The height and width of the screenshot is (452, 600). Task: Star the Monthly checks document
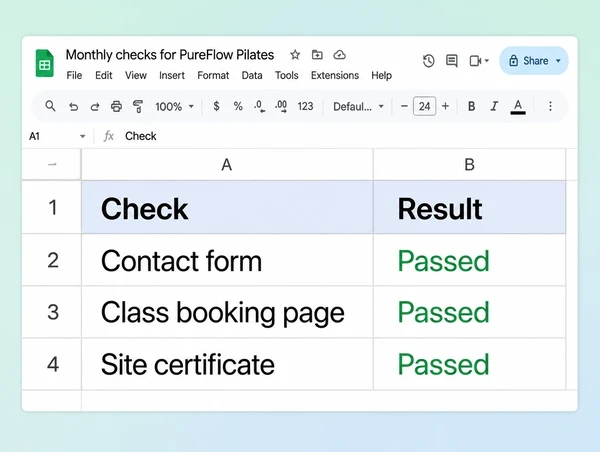[295, 55]
